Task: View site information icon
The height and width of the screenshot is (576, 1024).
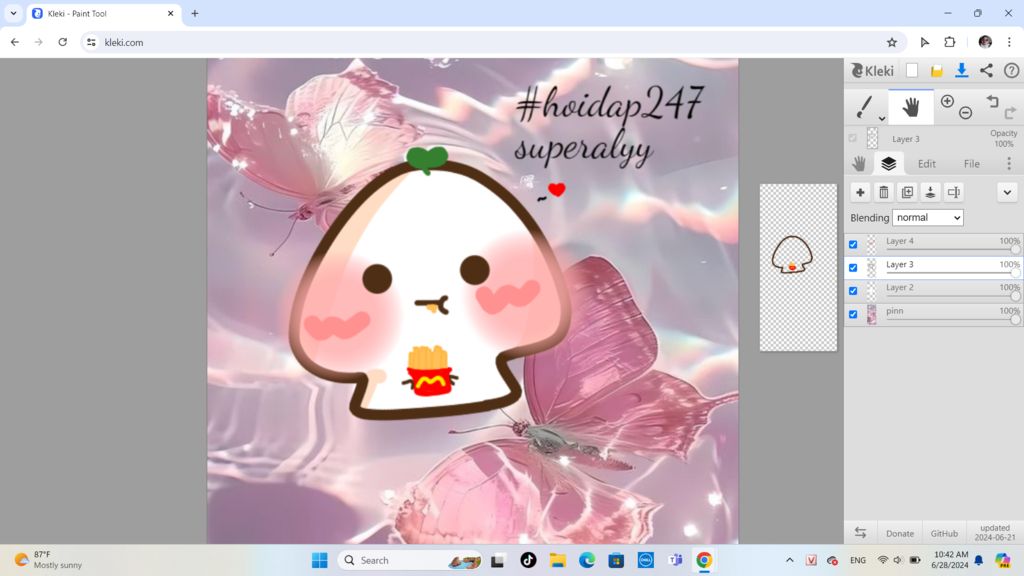Action: pos(91,42)
